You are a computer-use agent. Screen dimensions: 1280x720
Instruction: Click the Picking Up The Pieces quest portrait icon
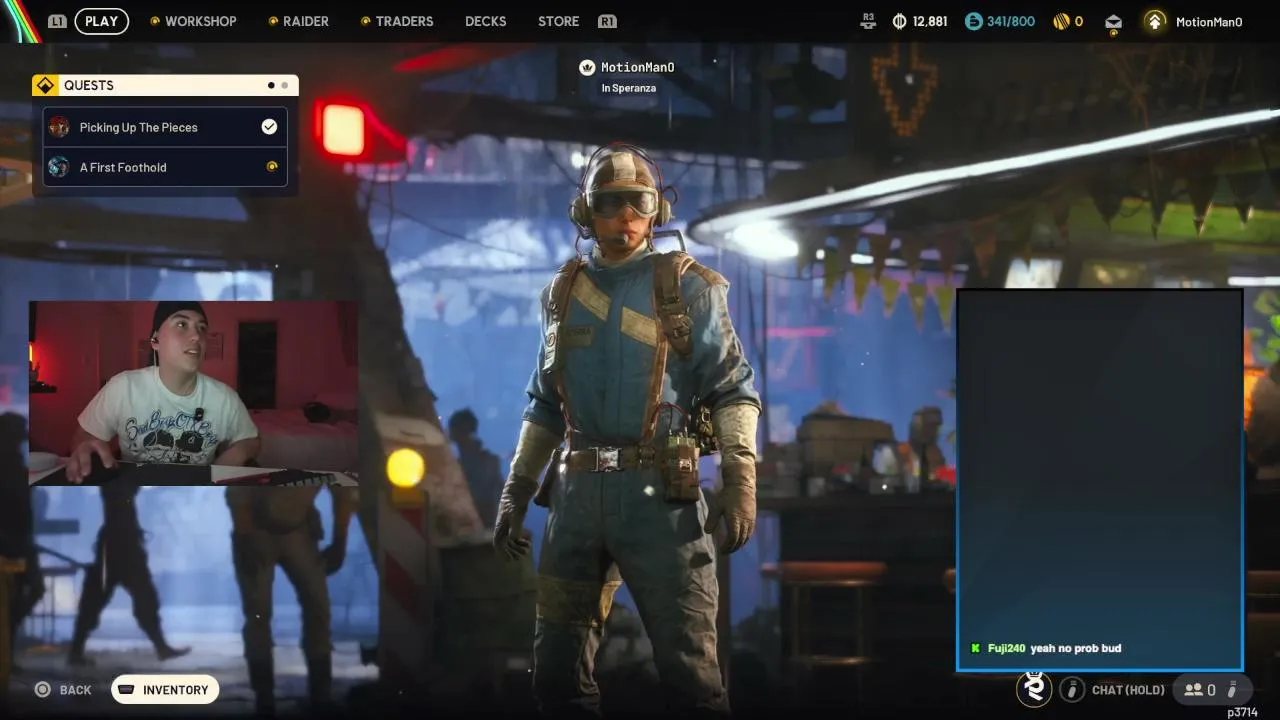coord(59,127)
